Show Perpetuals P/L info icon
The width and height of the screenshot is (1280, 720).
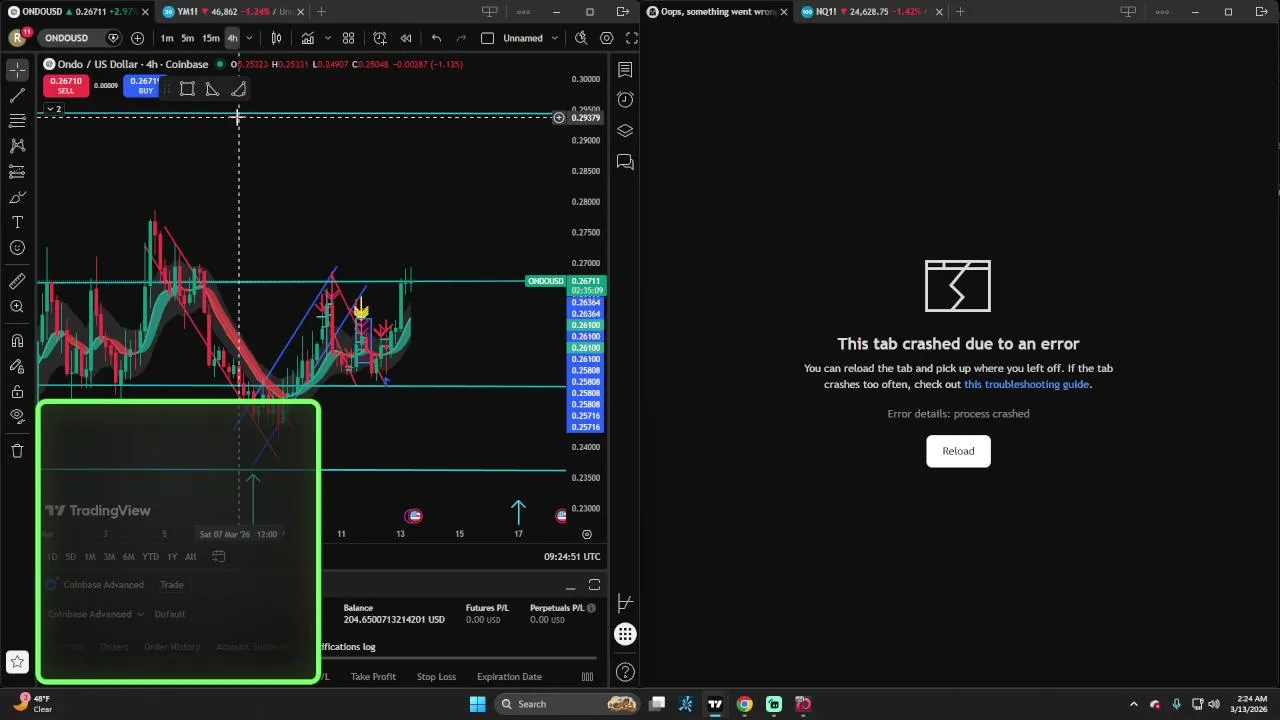click(591, 608)
